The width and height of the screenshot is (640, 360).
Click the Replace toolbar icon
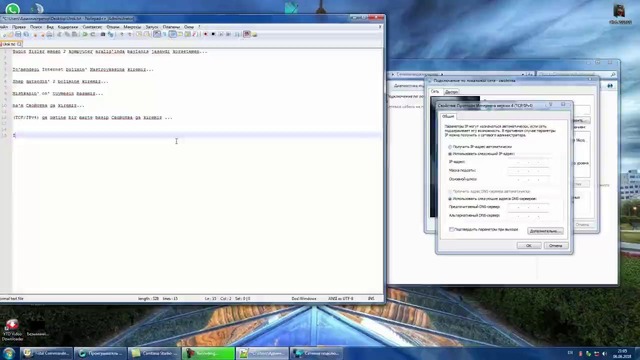[x=110, y=34]
